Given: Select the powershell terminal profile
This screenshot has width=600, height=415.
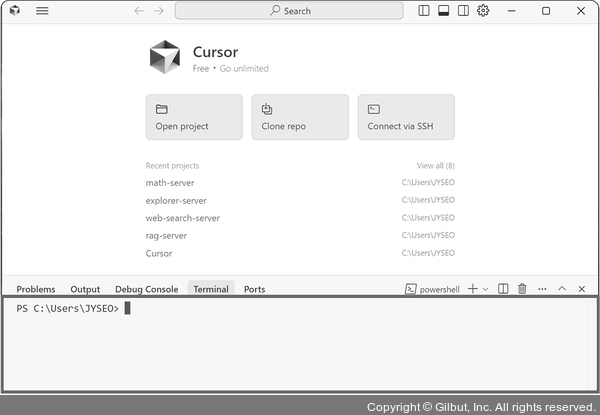Looking at the screenshot, I should point(432,289).
